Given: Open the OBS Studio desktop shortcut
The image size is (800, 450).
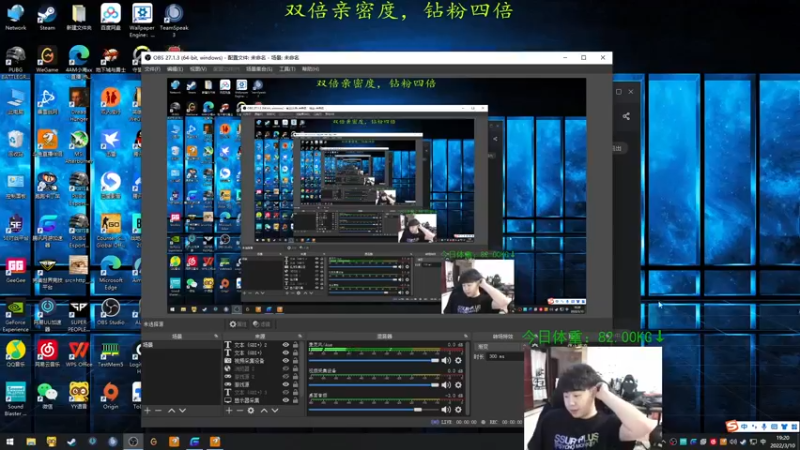Looking at the screenshot, I should (110, 312).
